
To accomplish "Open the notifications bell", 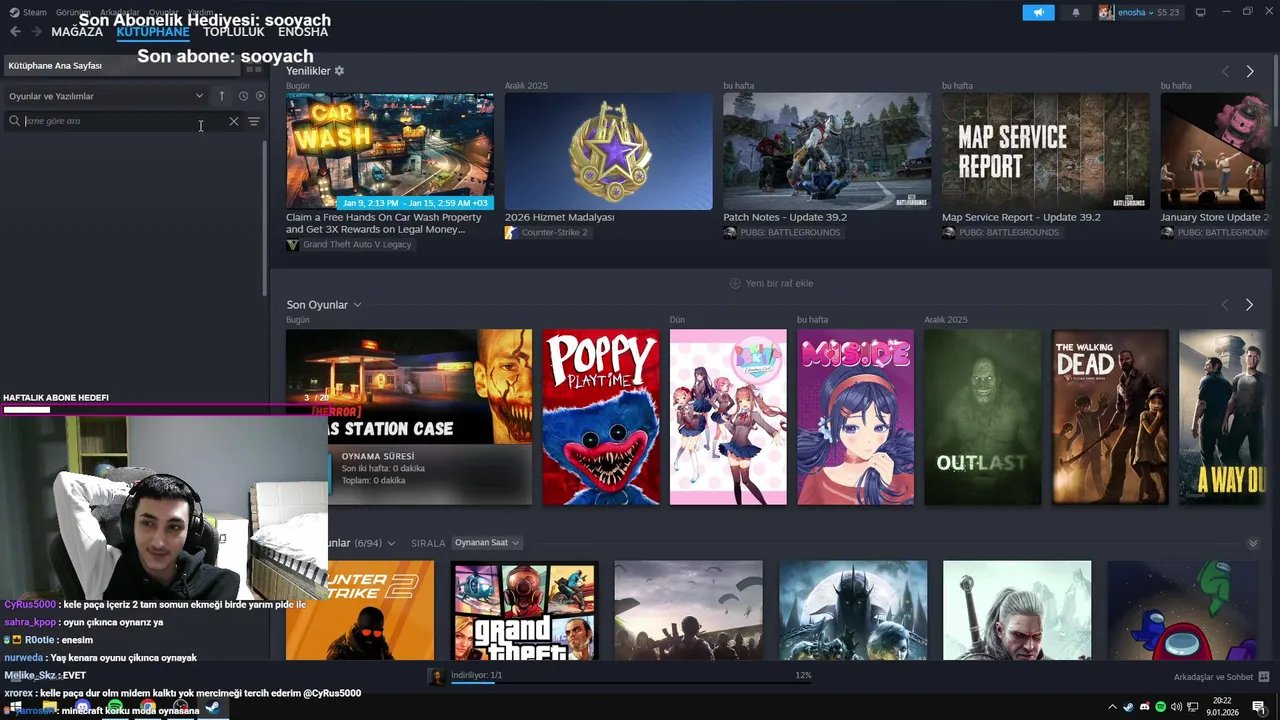I will pyautogui.click(x=1076, y=12).
